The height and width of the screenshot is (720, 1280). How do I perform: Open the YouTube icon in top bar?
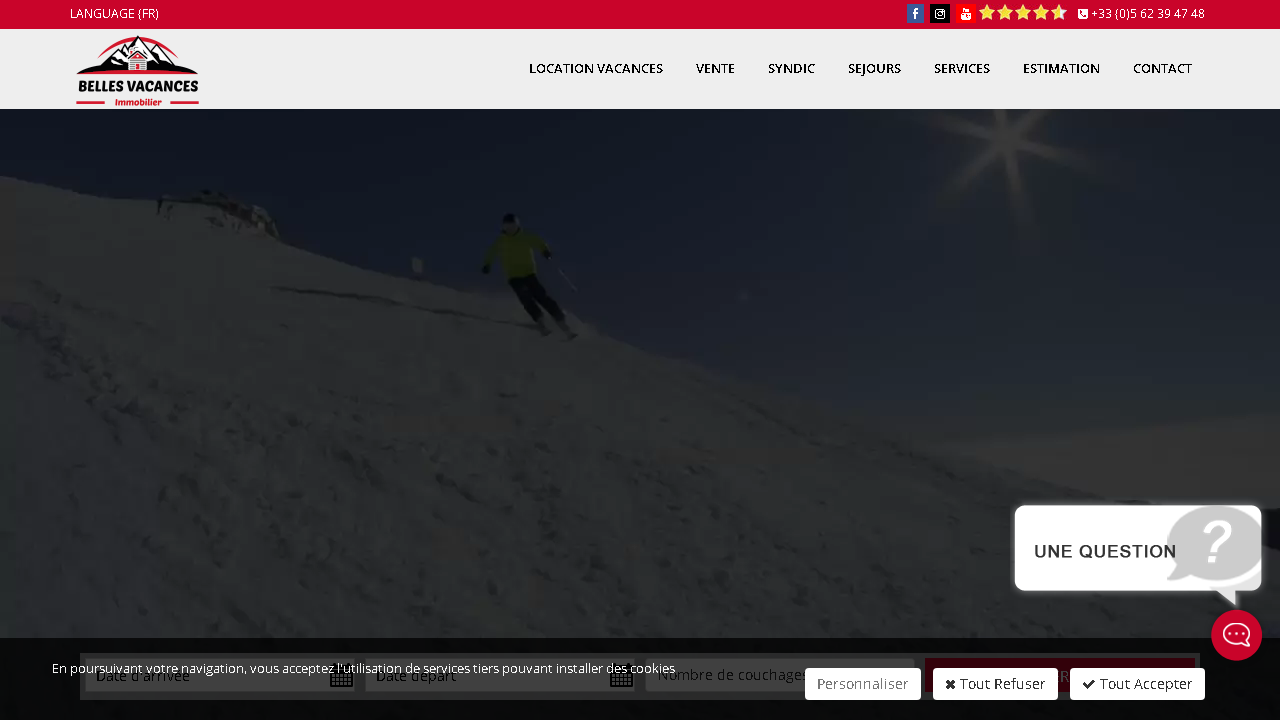(x=965, y=14)
